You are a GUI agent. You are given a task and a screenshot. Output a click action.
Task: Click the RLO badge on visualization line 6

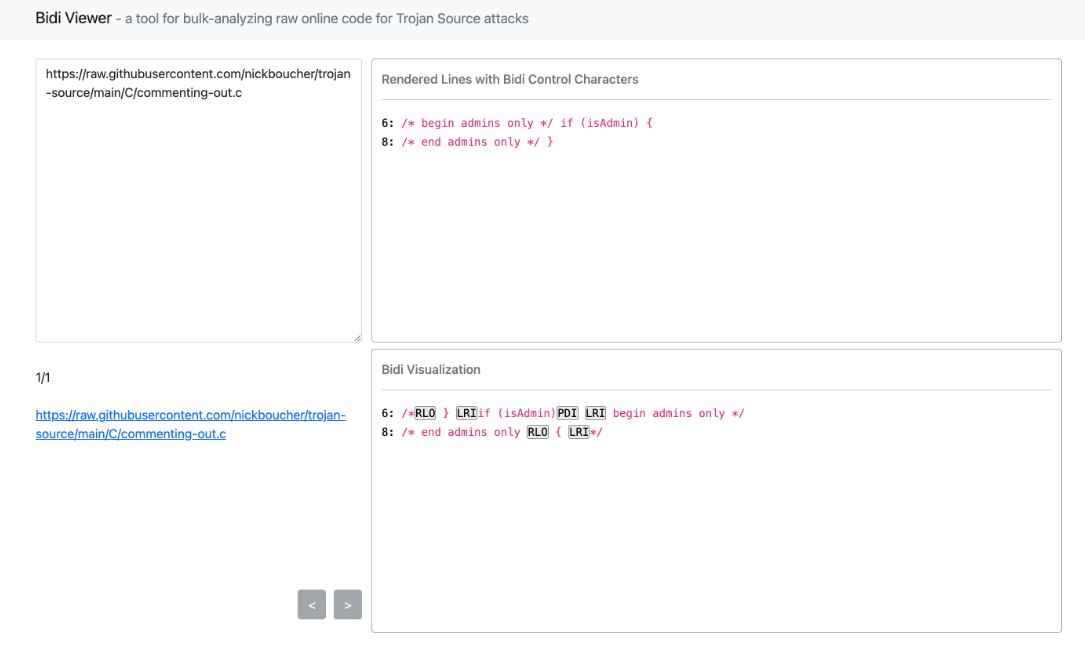pos(425,413)
